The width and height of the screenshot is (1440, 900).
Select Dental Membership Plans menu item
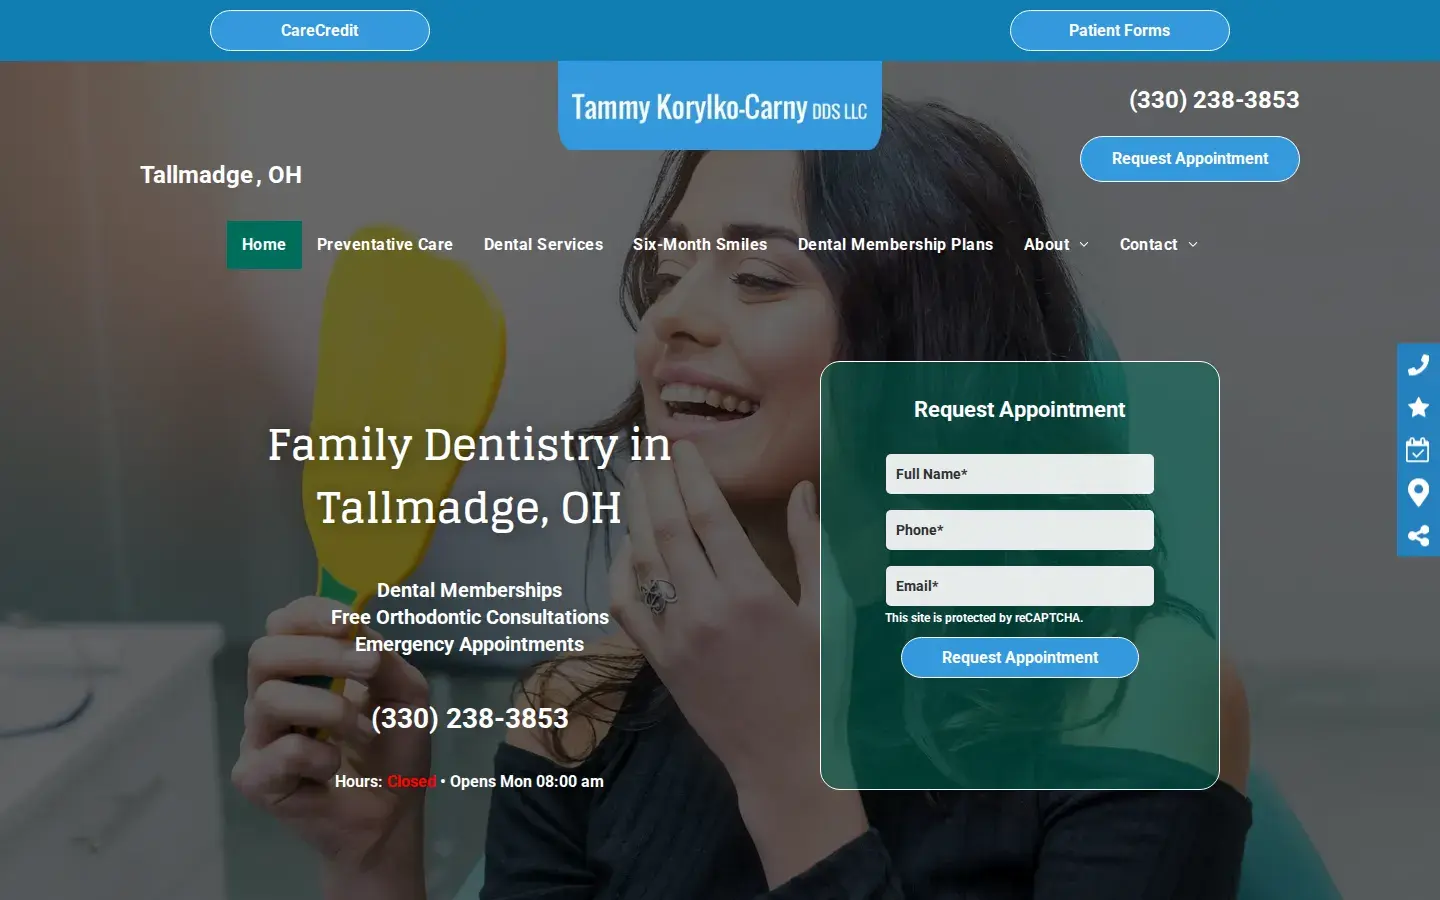(x=895, y=245)
